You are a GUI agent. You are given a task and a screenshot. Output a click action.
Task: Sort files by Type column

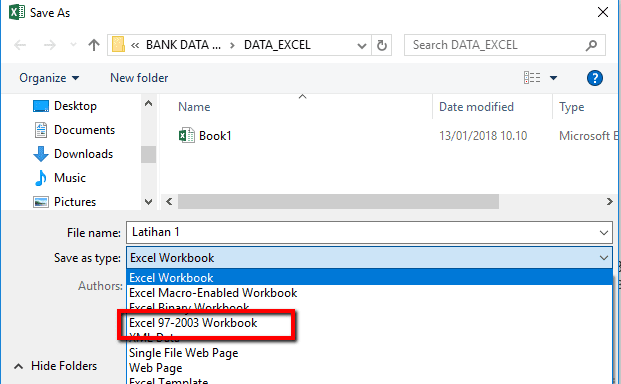coord(571,107)
